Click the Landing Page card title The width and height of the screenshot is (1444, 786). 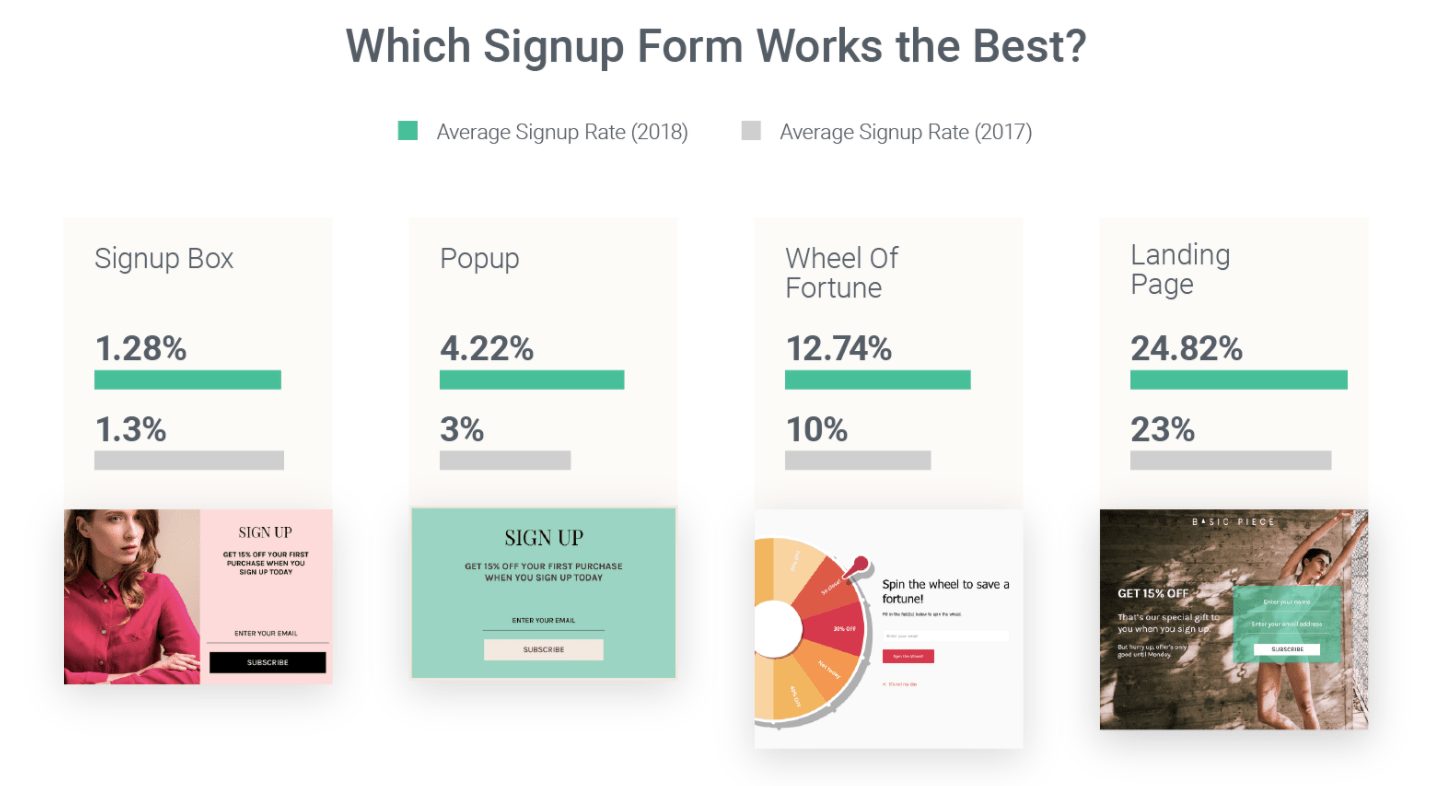(1180, 269)
